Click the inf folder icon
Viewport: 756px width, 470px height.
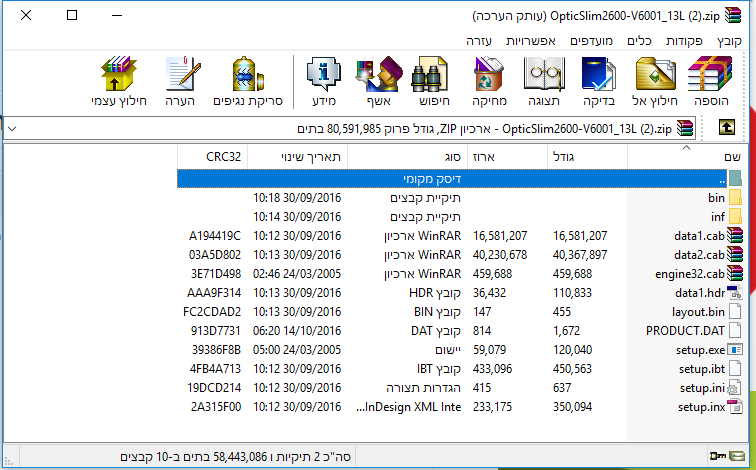click(735, 216)
